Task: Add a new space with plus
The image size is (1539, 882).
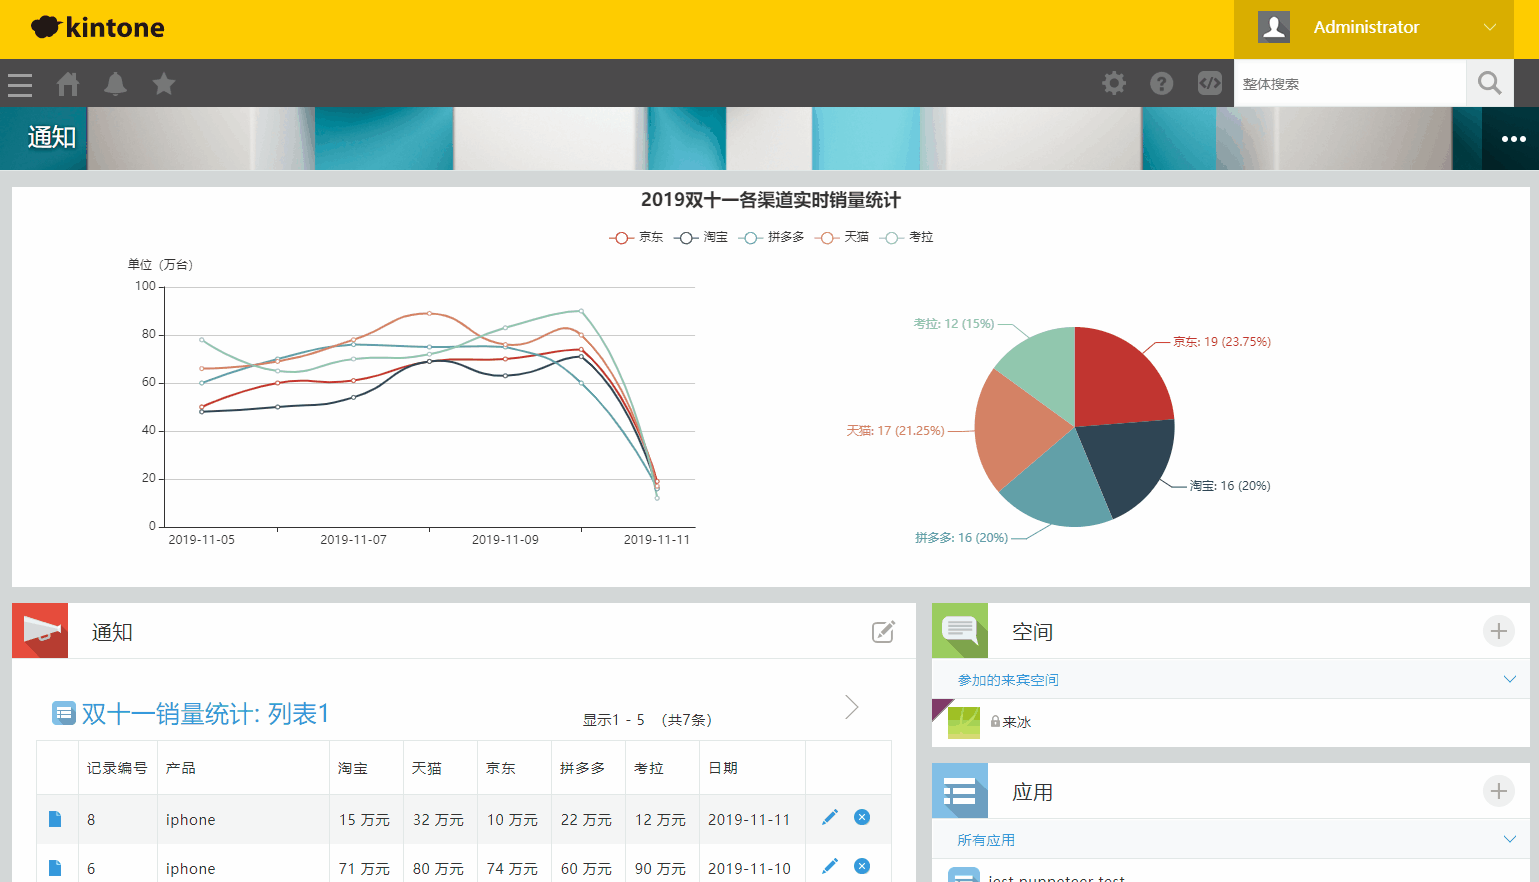Action: point(1498,631)
